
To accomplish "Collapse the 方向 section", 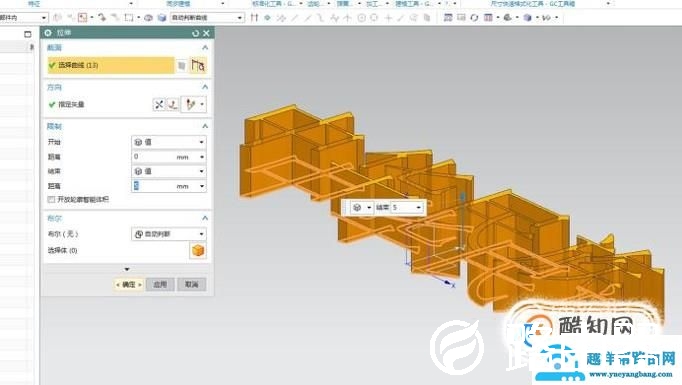I will click(x=205, y=87).
